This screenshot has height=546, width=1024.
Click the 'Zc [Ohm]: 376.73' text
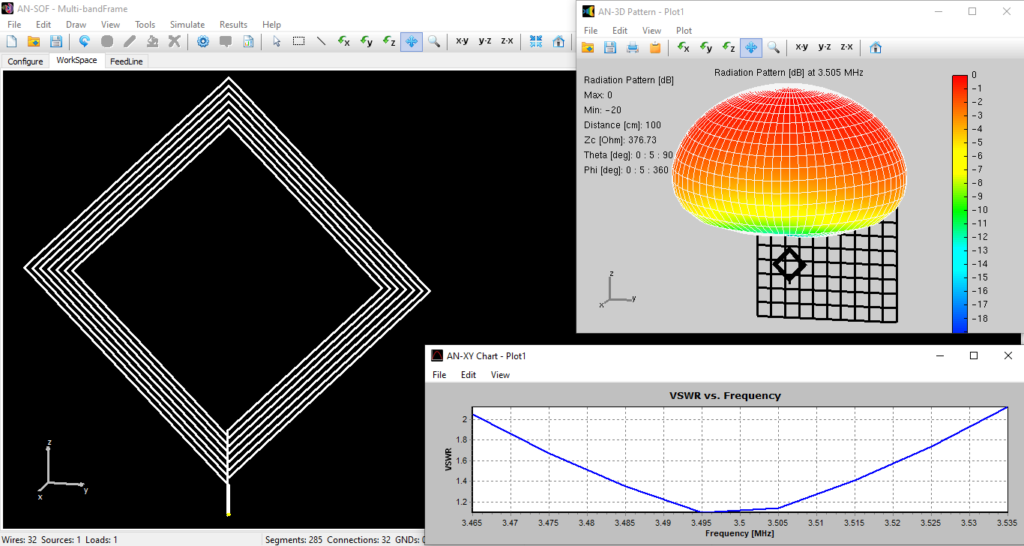[x=620, y=140]
